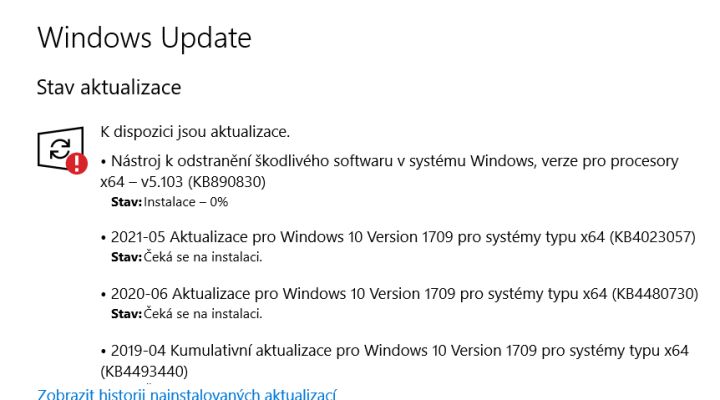This screenshot has width=720, height=400.
Task: Click the red exclamation alert badge
Action: point(77,163)
